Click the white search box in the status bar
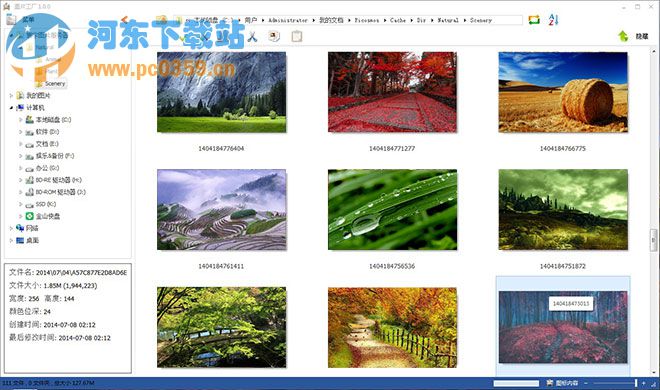 [x=516, y=383]
